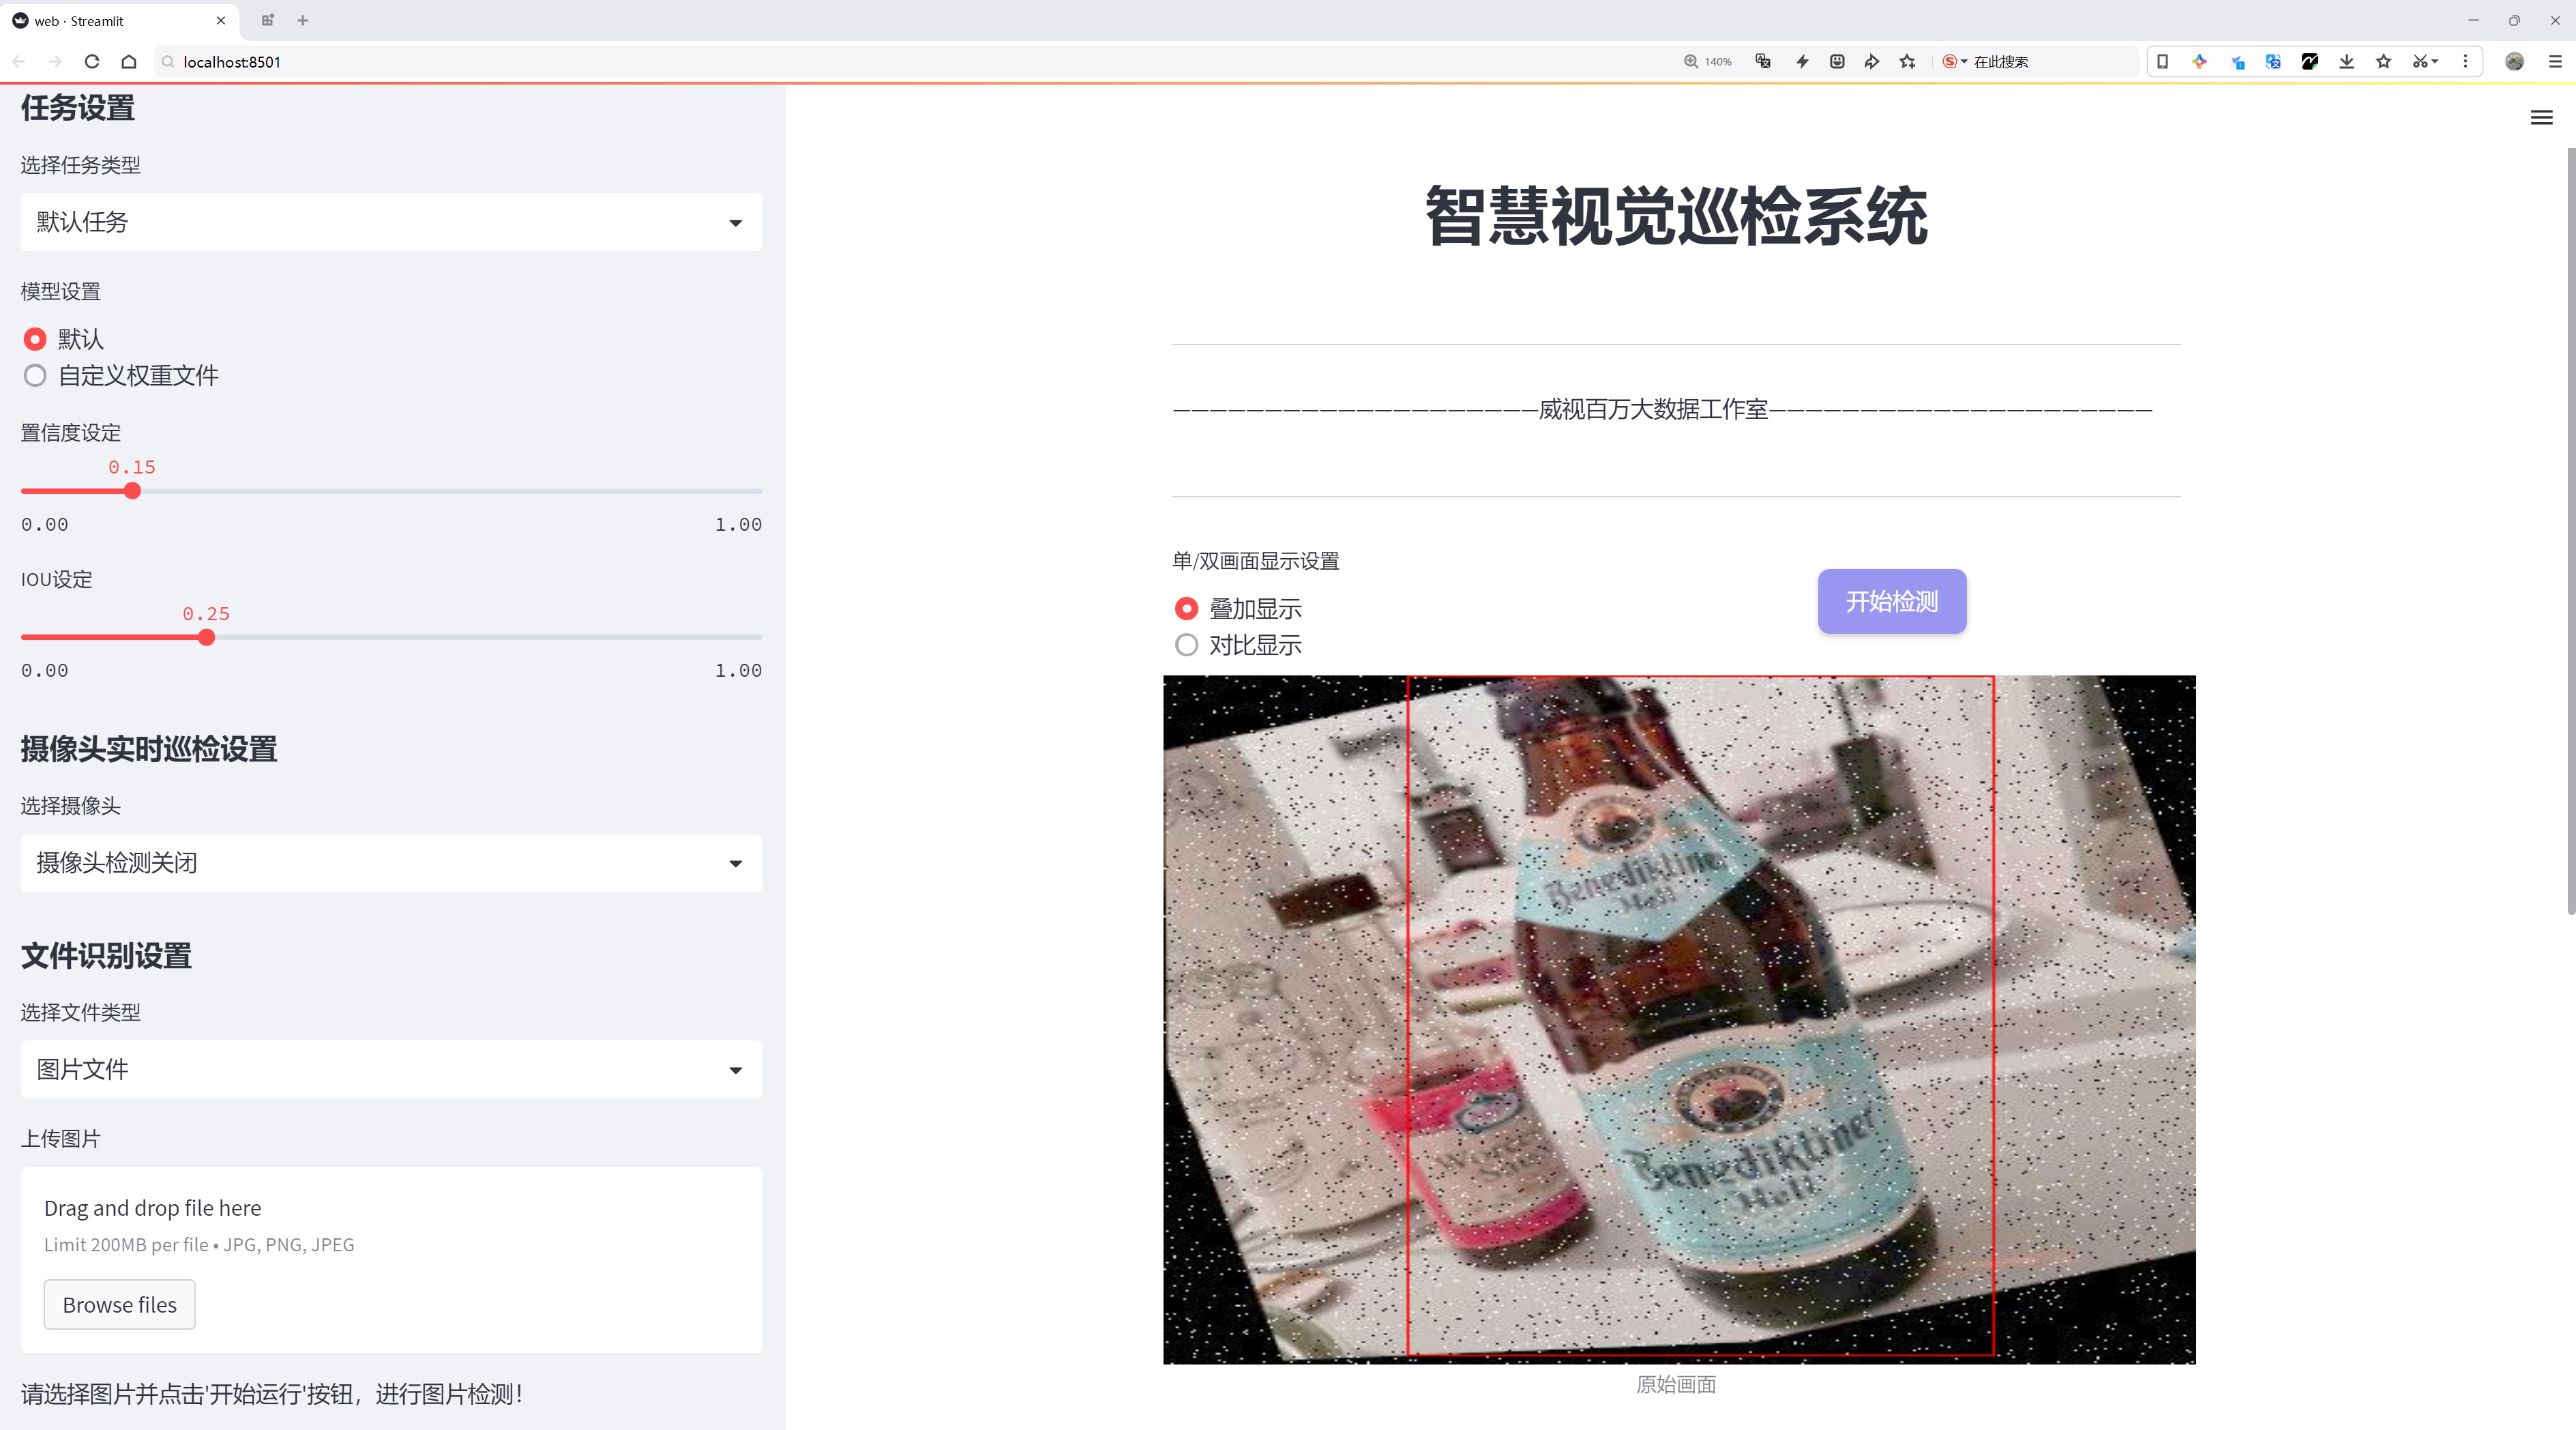Open the favorites star in toolbar

2384,62
